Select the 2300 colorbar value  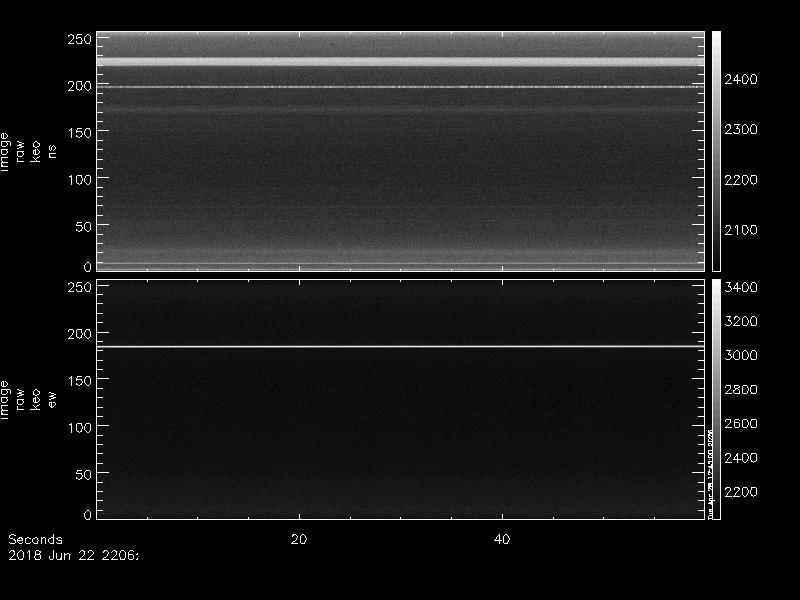click(741, 129)
